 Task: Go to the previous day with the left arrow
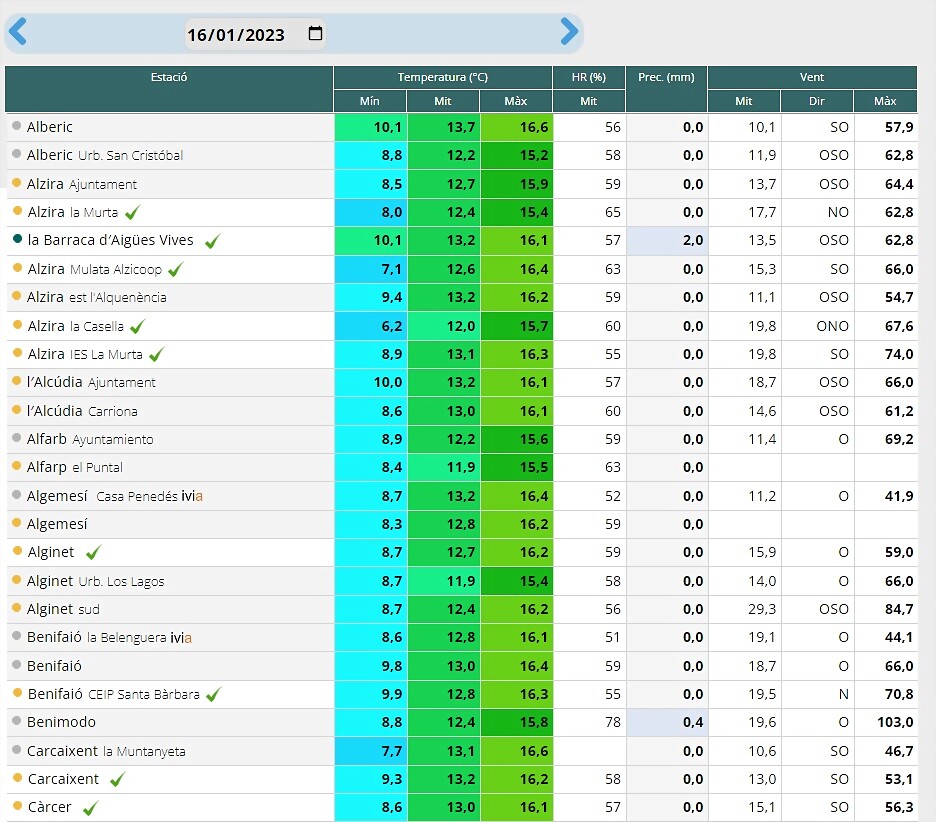click(x=18, y=32)
